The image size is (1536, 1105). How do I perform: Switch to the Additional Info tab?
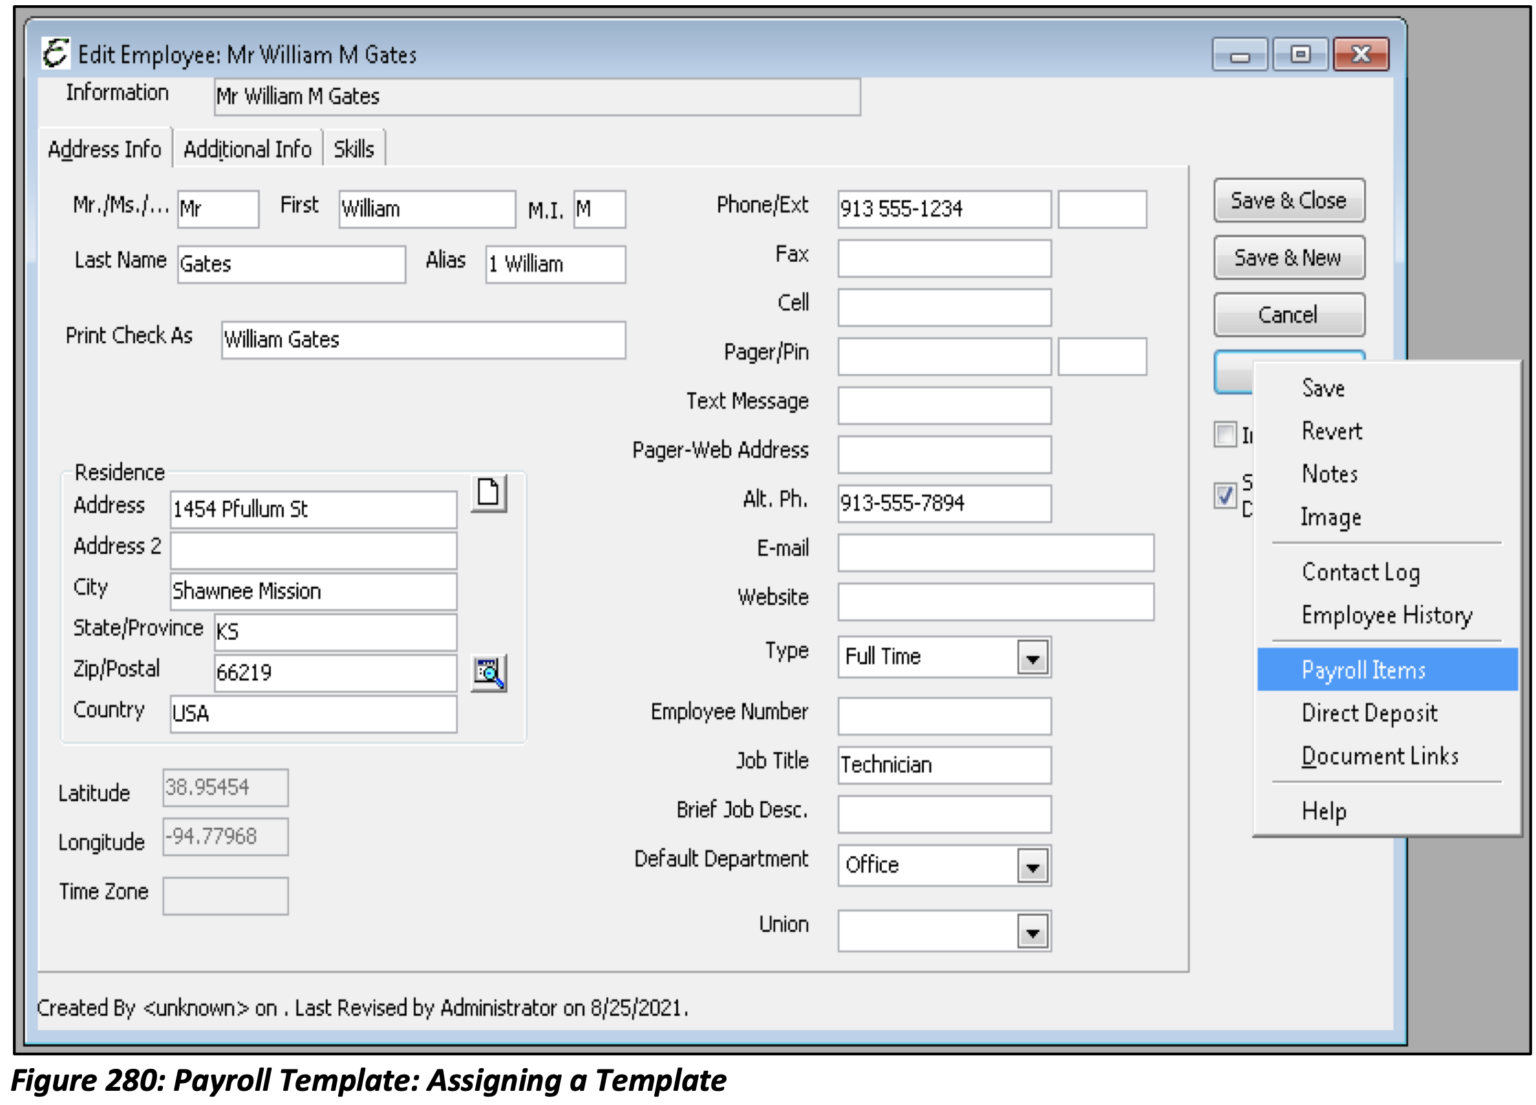(248, 148)
